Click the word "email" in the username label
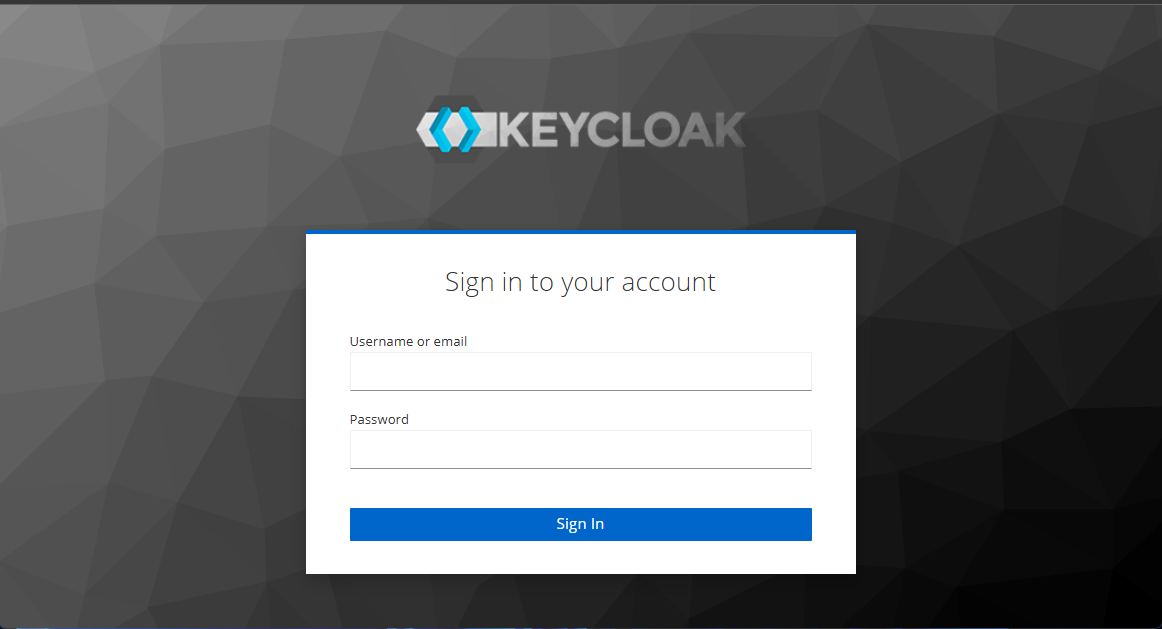 (450, 341)
